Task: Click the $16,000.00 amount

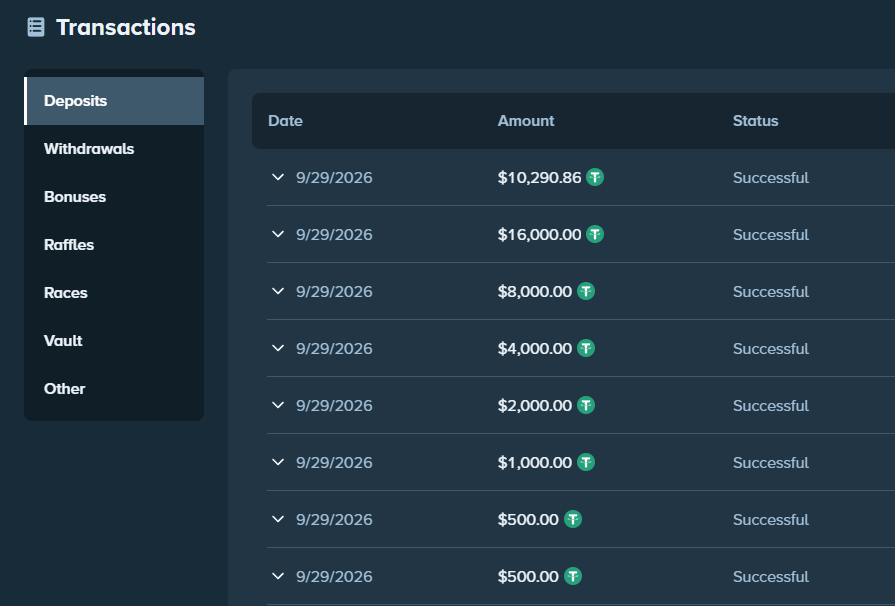Action: point(539,235)
